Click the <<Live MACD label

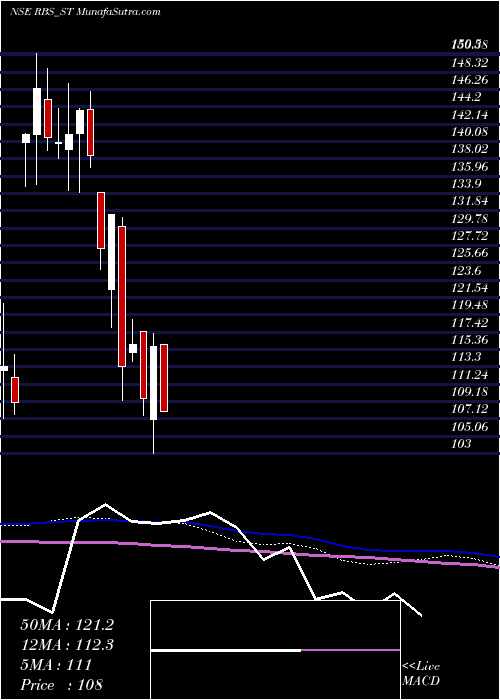tap(421, 674)
